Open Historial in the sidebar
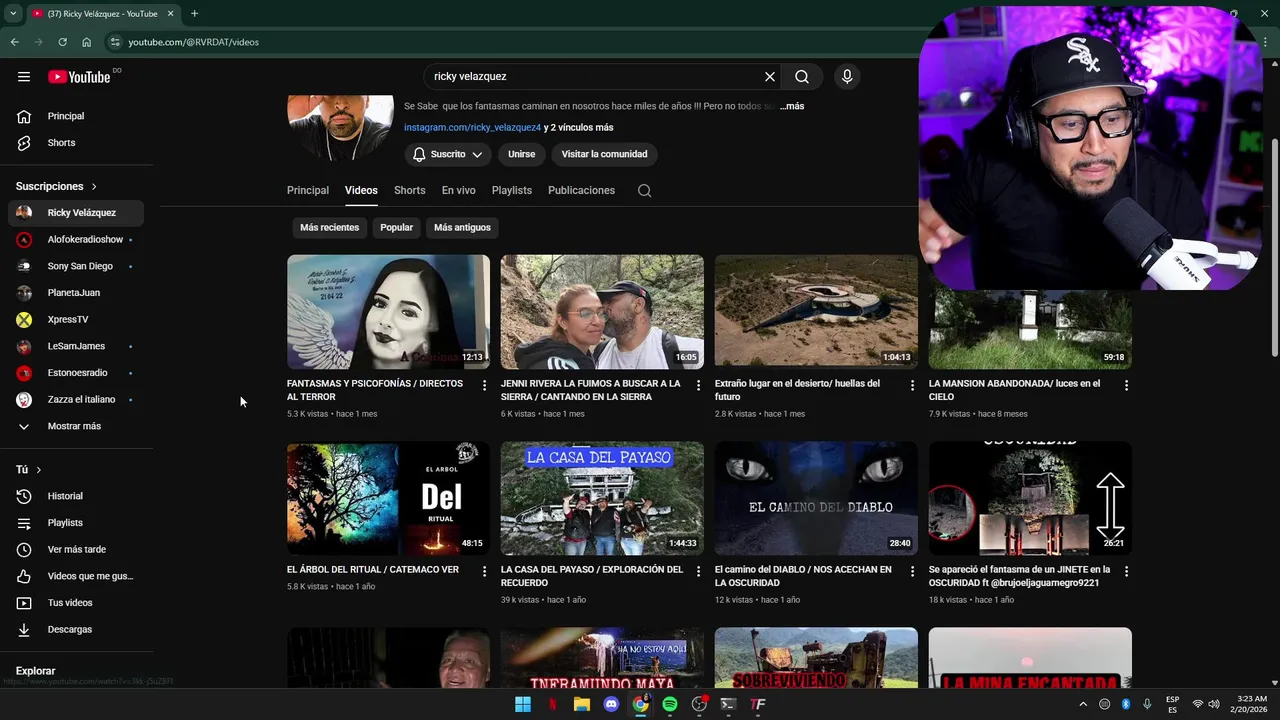The image size is (1280, 720). (x=76, y=496)
